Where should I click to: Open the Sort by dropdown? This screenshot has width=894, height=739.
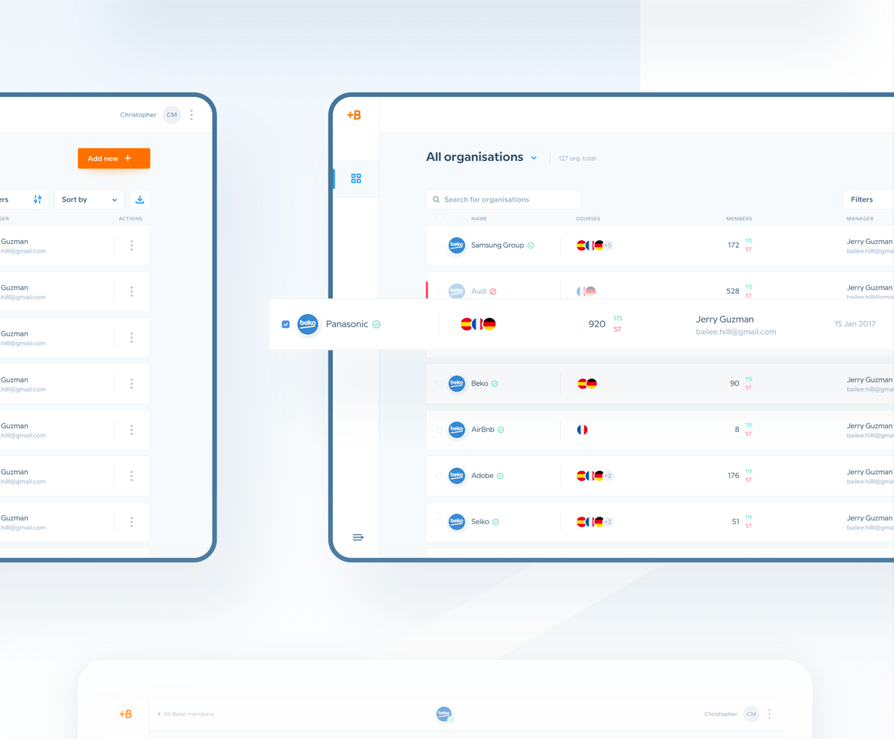pos(89,200)
